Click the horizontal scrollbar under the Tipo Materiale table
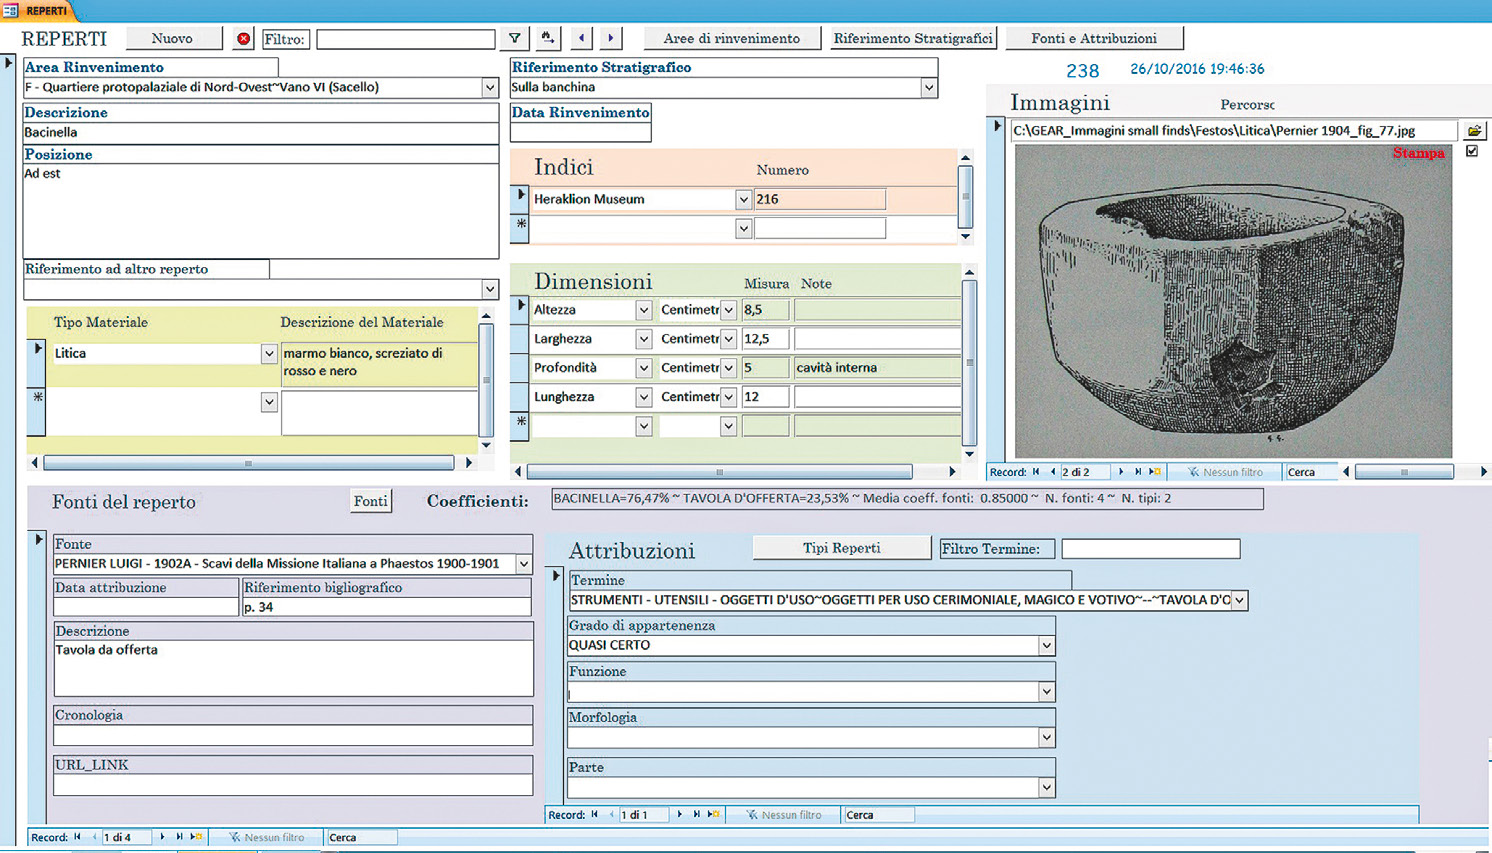The image size is (1492, 853). point(248,463)
